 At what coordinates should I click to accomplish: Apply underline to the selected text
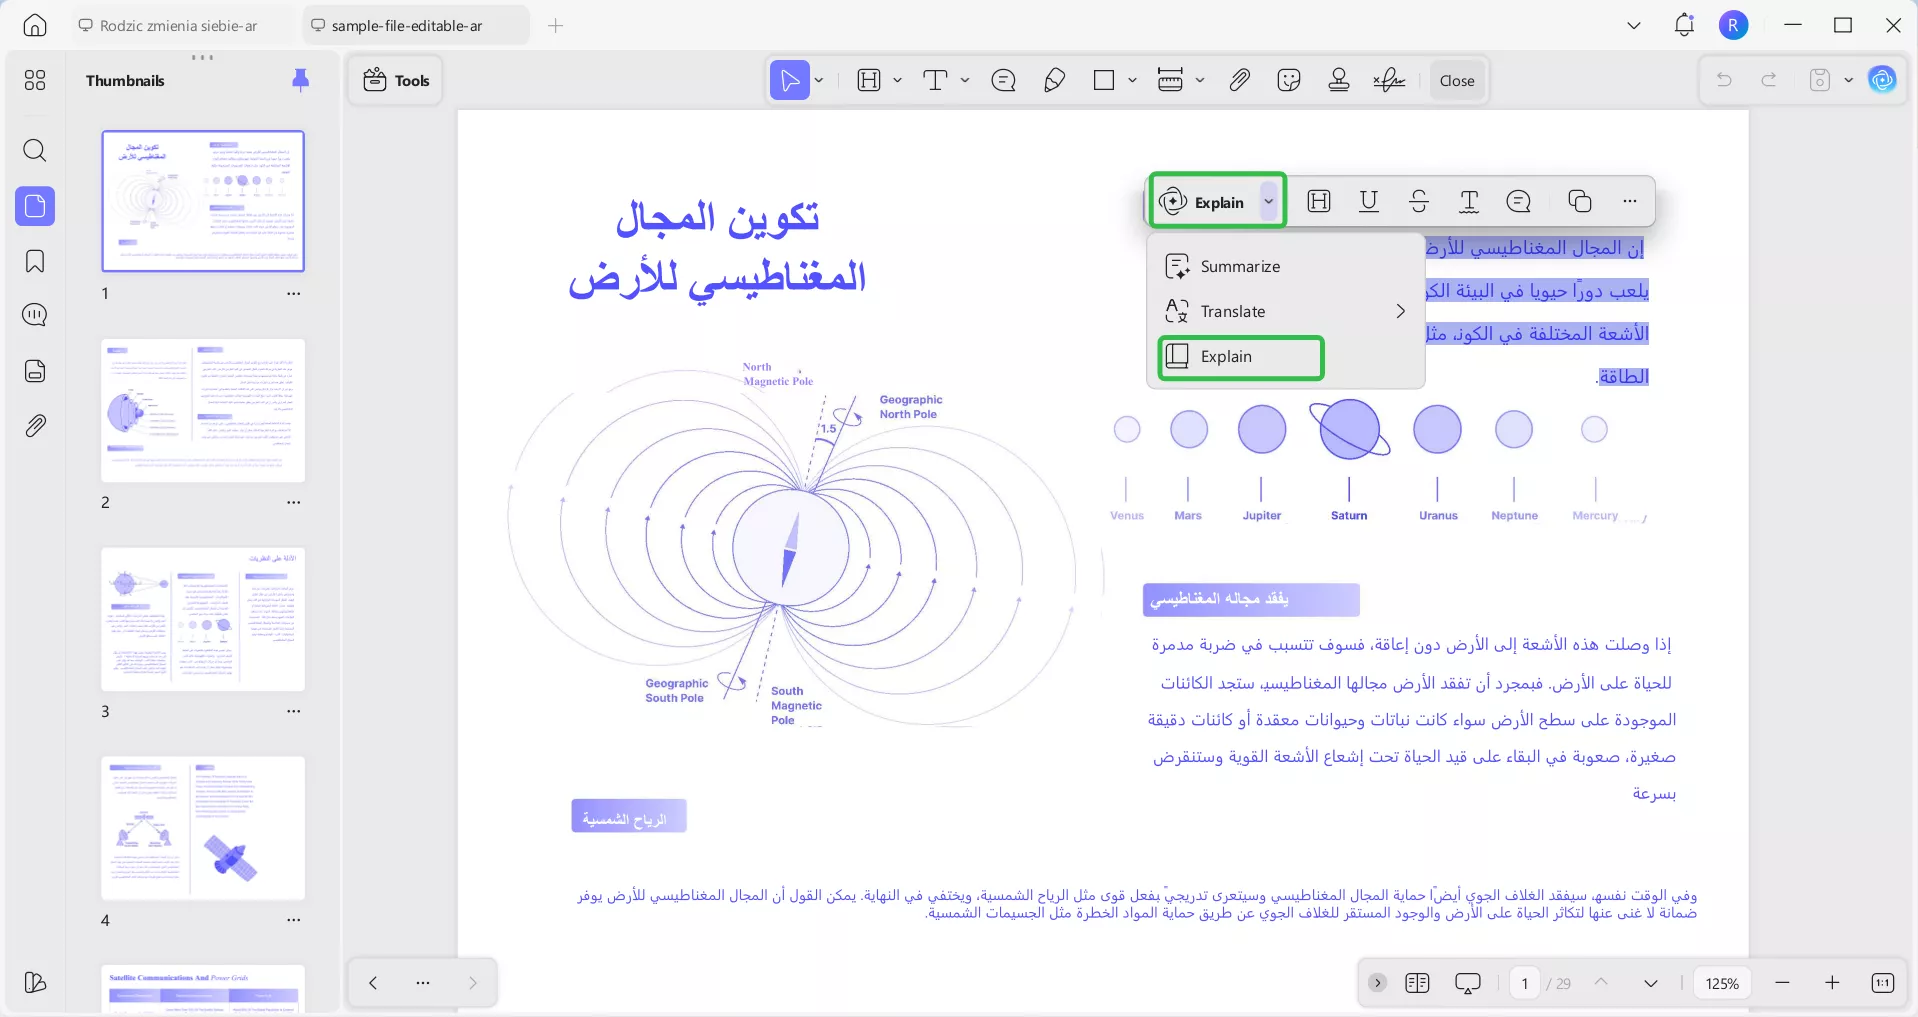point(1368,201)
